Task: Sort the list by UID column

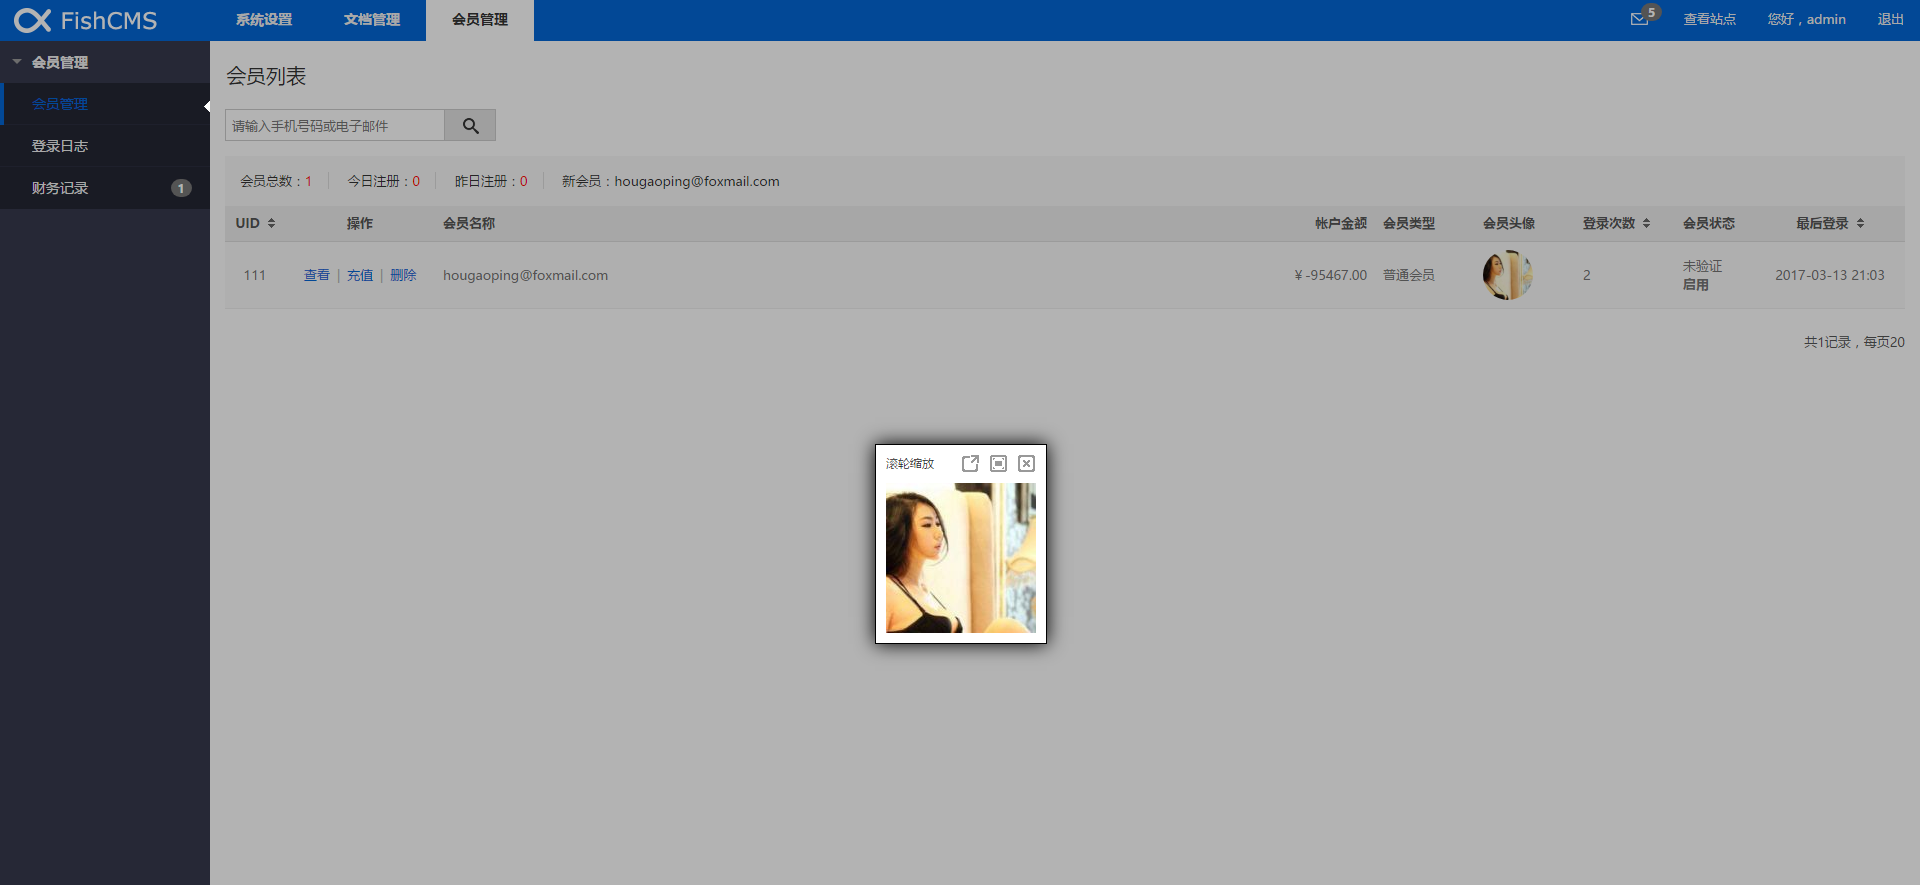Action: click(255, 223)
